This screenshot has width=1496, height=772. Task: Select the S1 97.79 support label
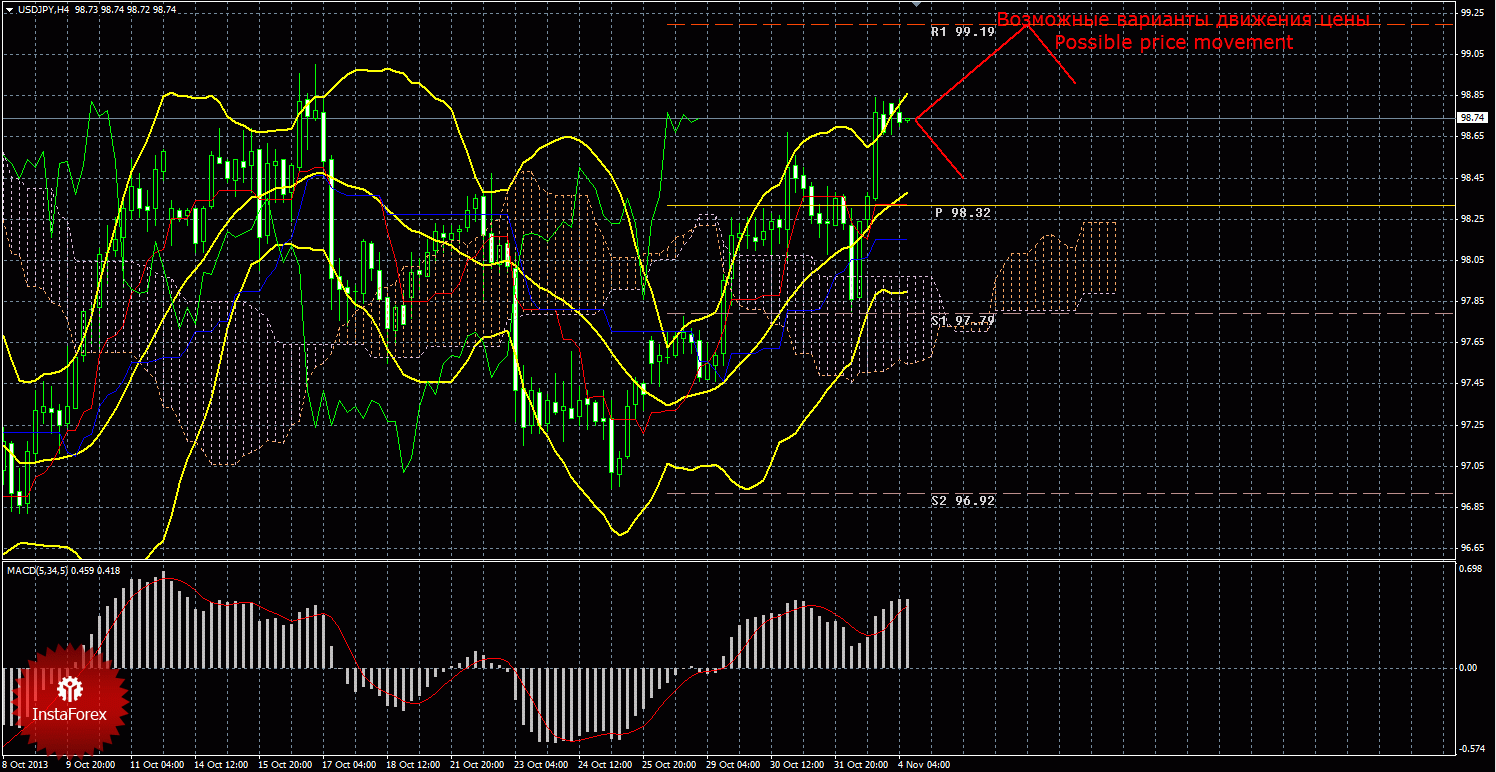click(x=962, y=320)
